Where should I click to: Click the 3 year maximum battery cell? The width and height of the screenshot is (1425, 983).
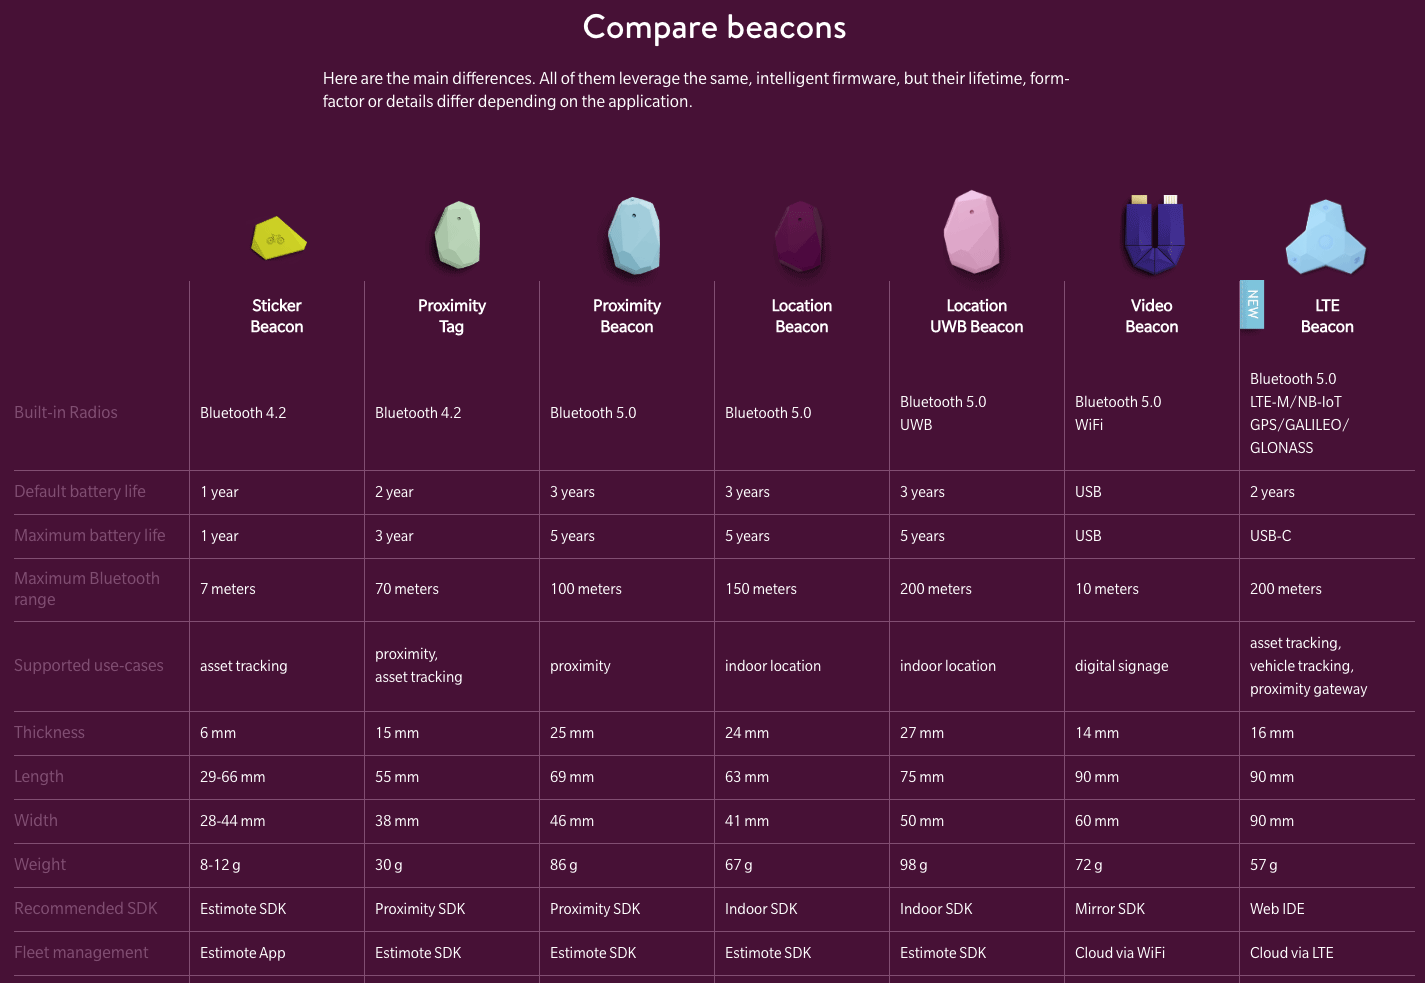394,536
